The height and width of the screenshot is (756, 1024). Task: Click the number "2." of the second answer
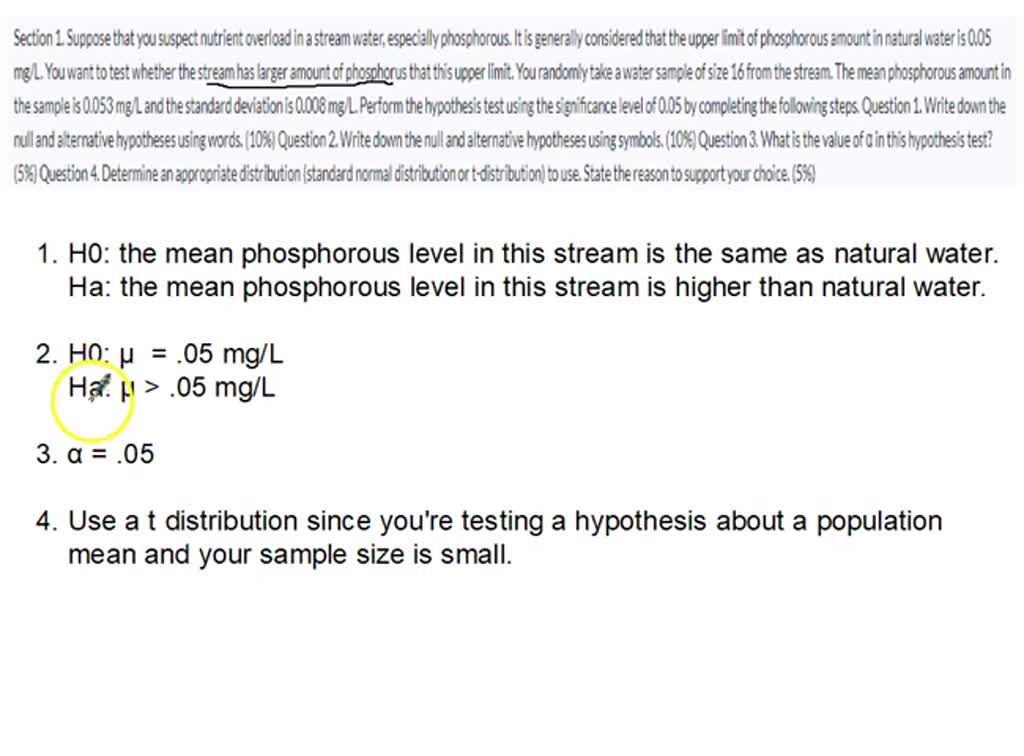tap(47, 354)
